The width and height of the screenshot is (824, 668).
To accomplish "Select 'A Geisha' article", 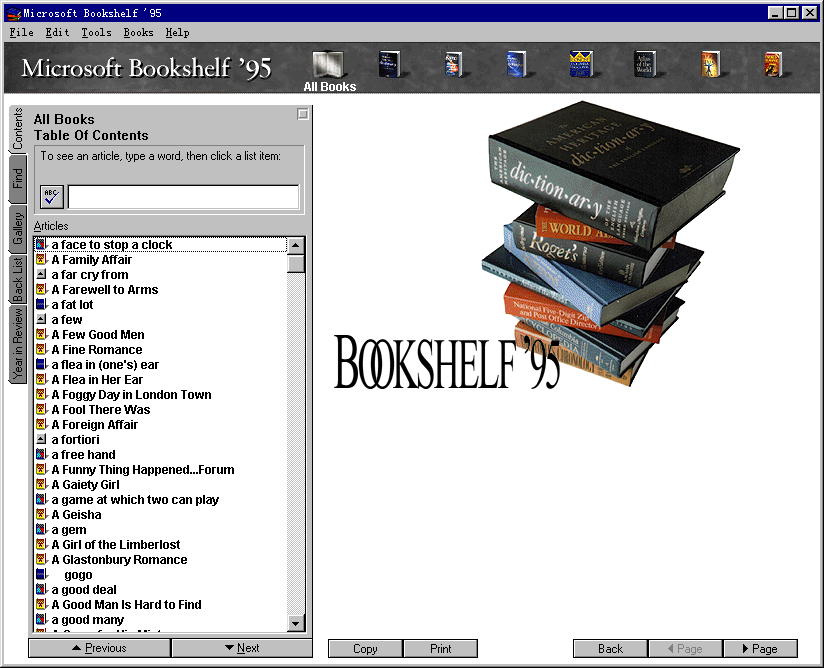I will (x=77, y=515).
